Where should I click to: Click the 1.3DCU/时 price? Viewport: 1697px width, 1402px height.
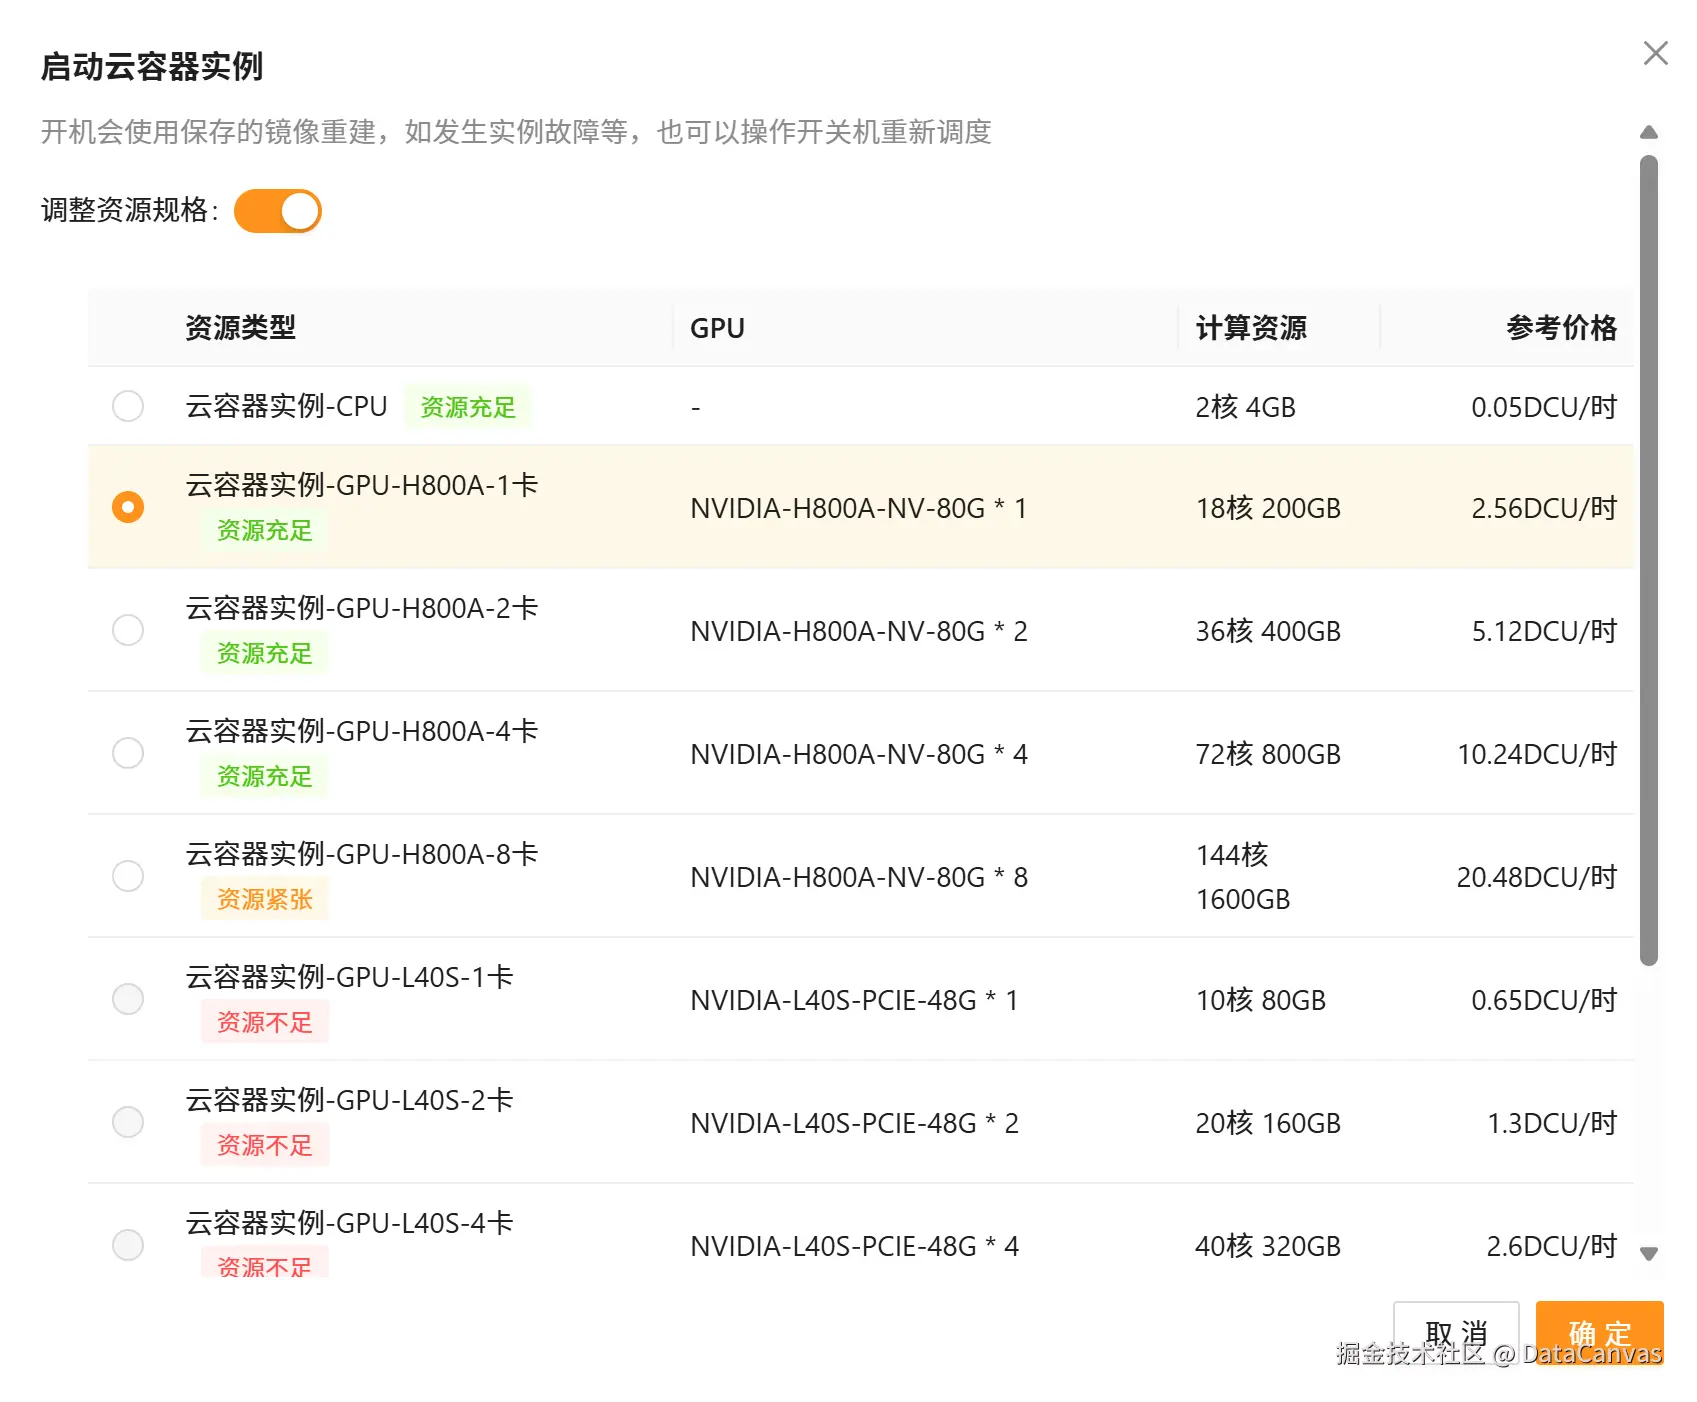1552,1123
